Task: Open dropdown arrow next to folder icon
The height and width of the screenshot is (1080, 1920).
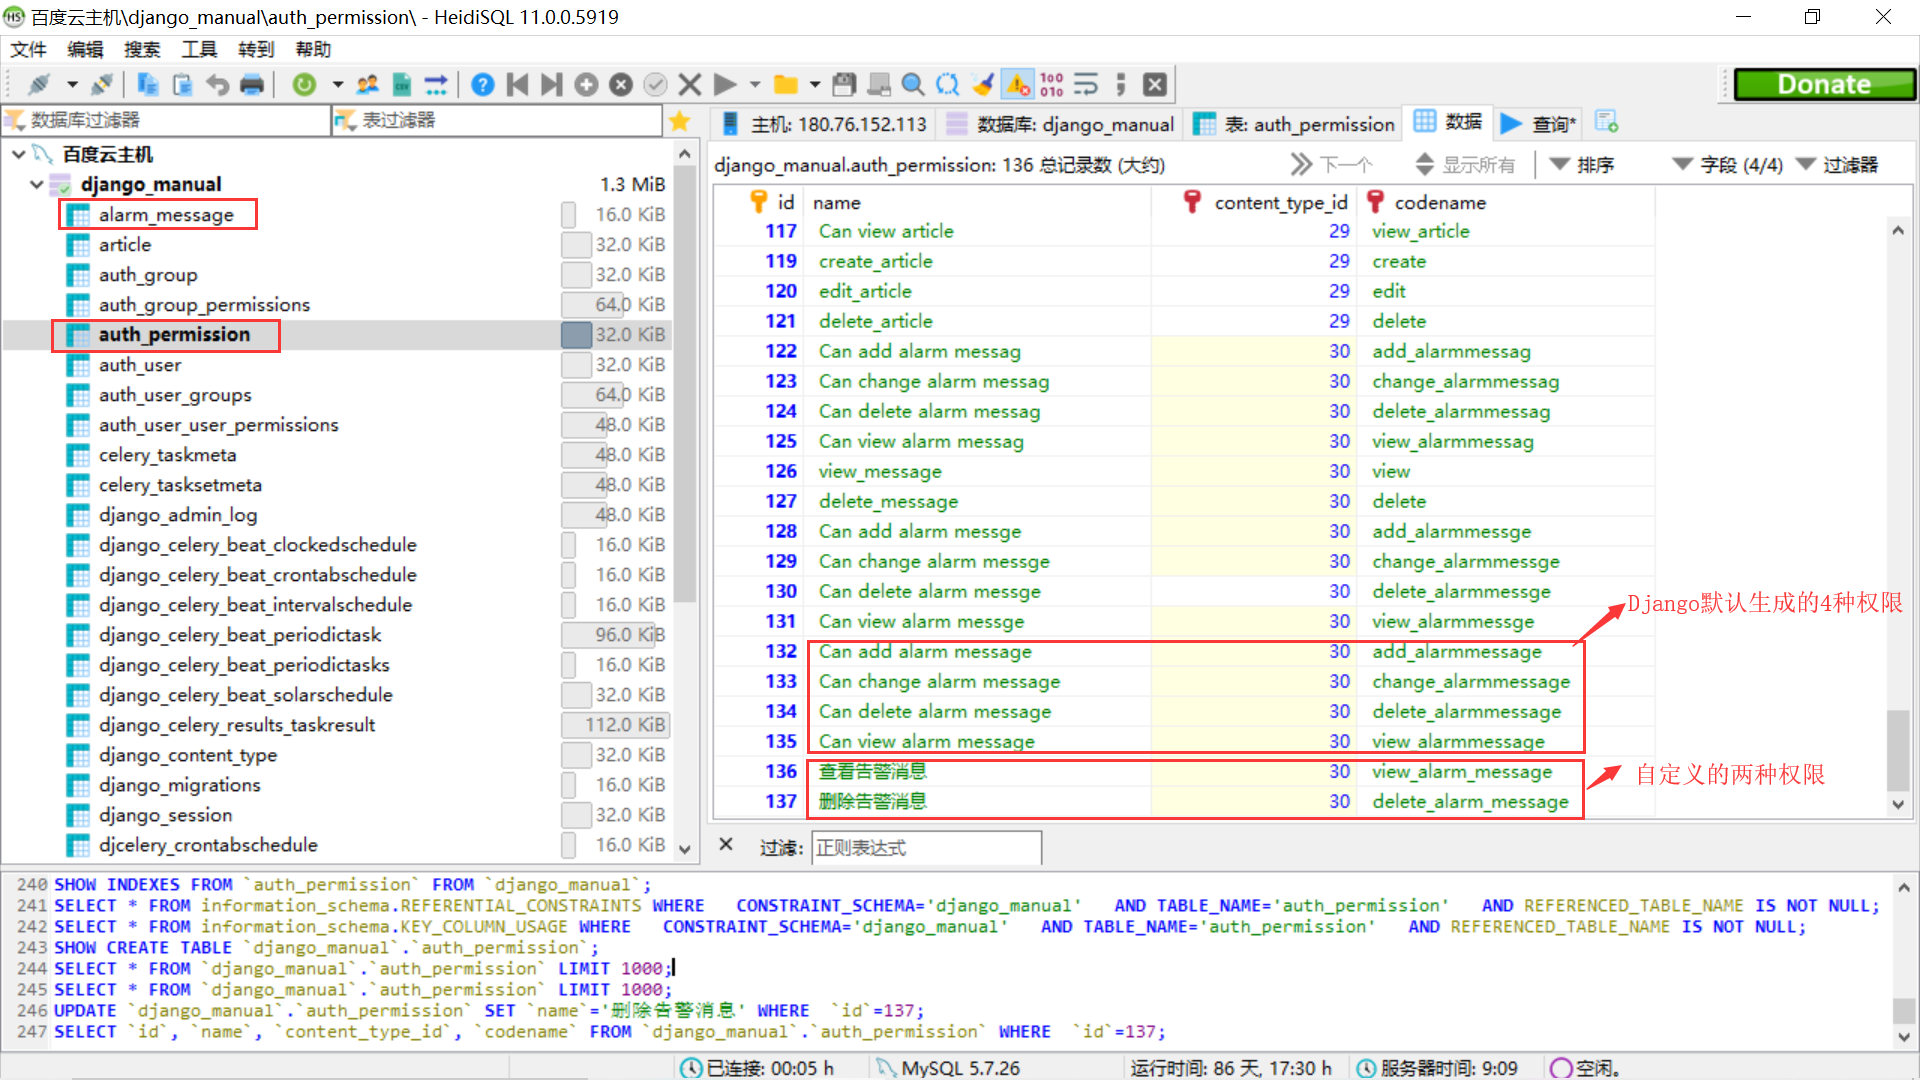Action: coord(815,85)
